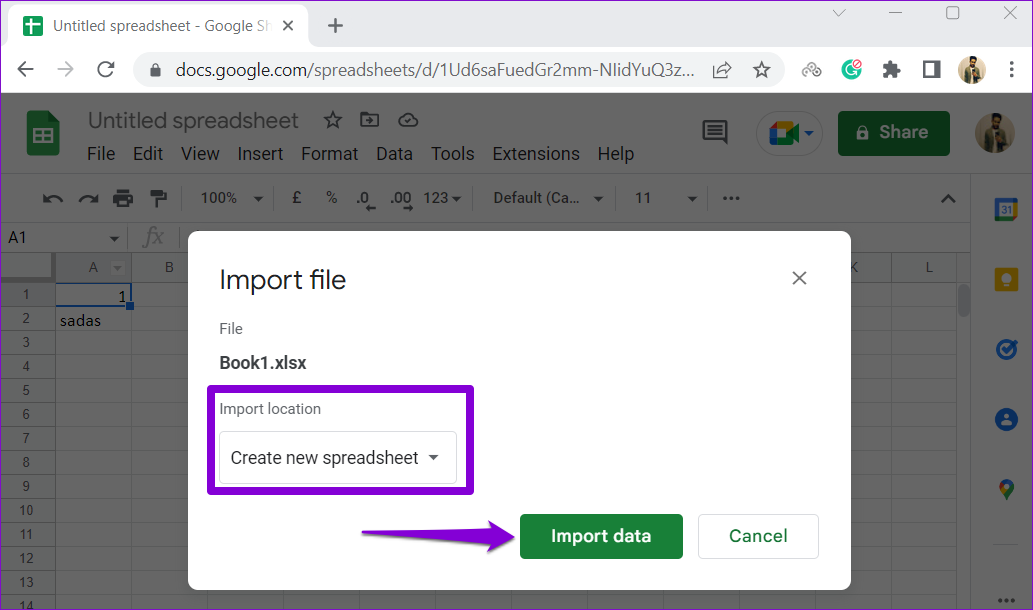Click the share page icon in address bar

point(722,70)
